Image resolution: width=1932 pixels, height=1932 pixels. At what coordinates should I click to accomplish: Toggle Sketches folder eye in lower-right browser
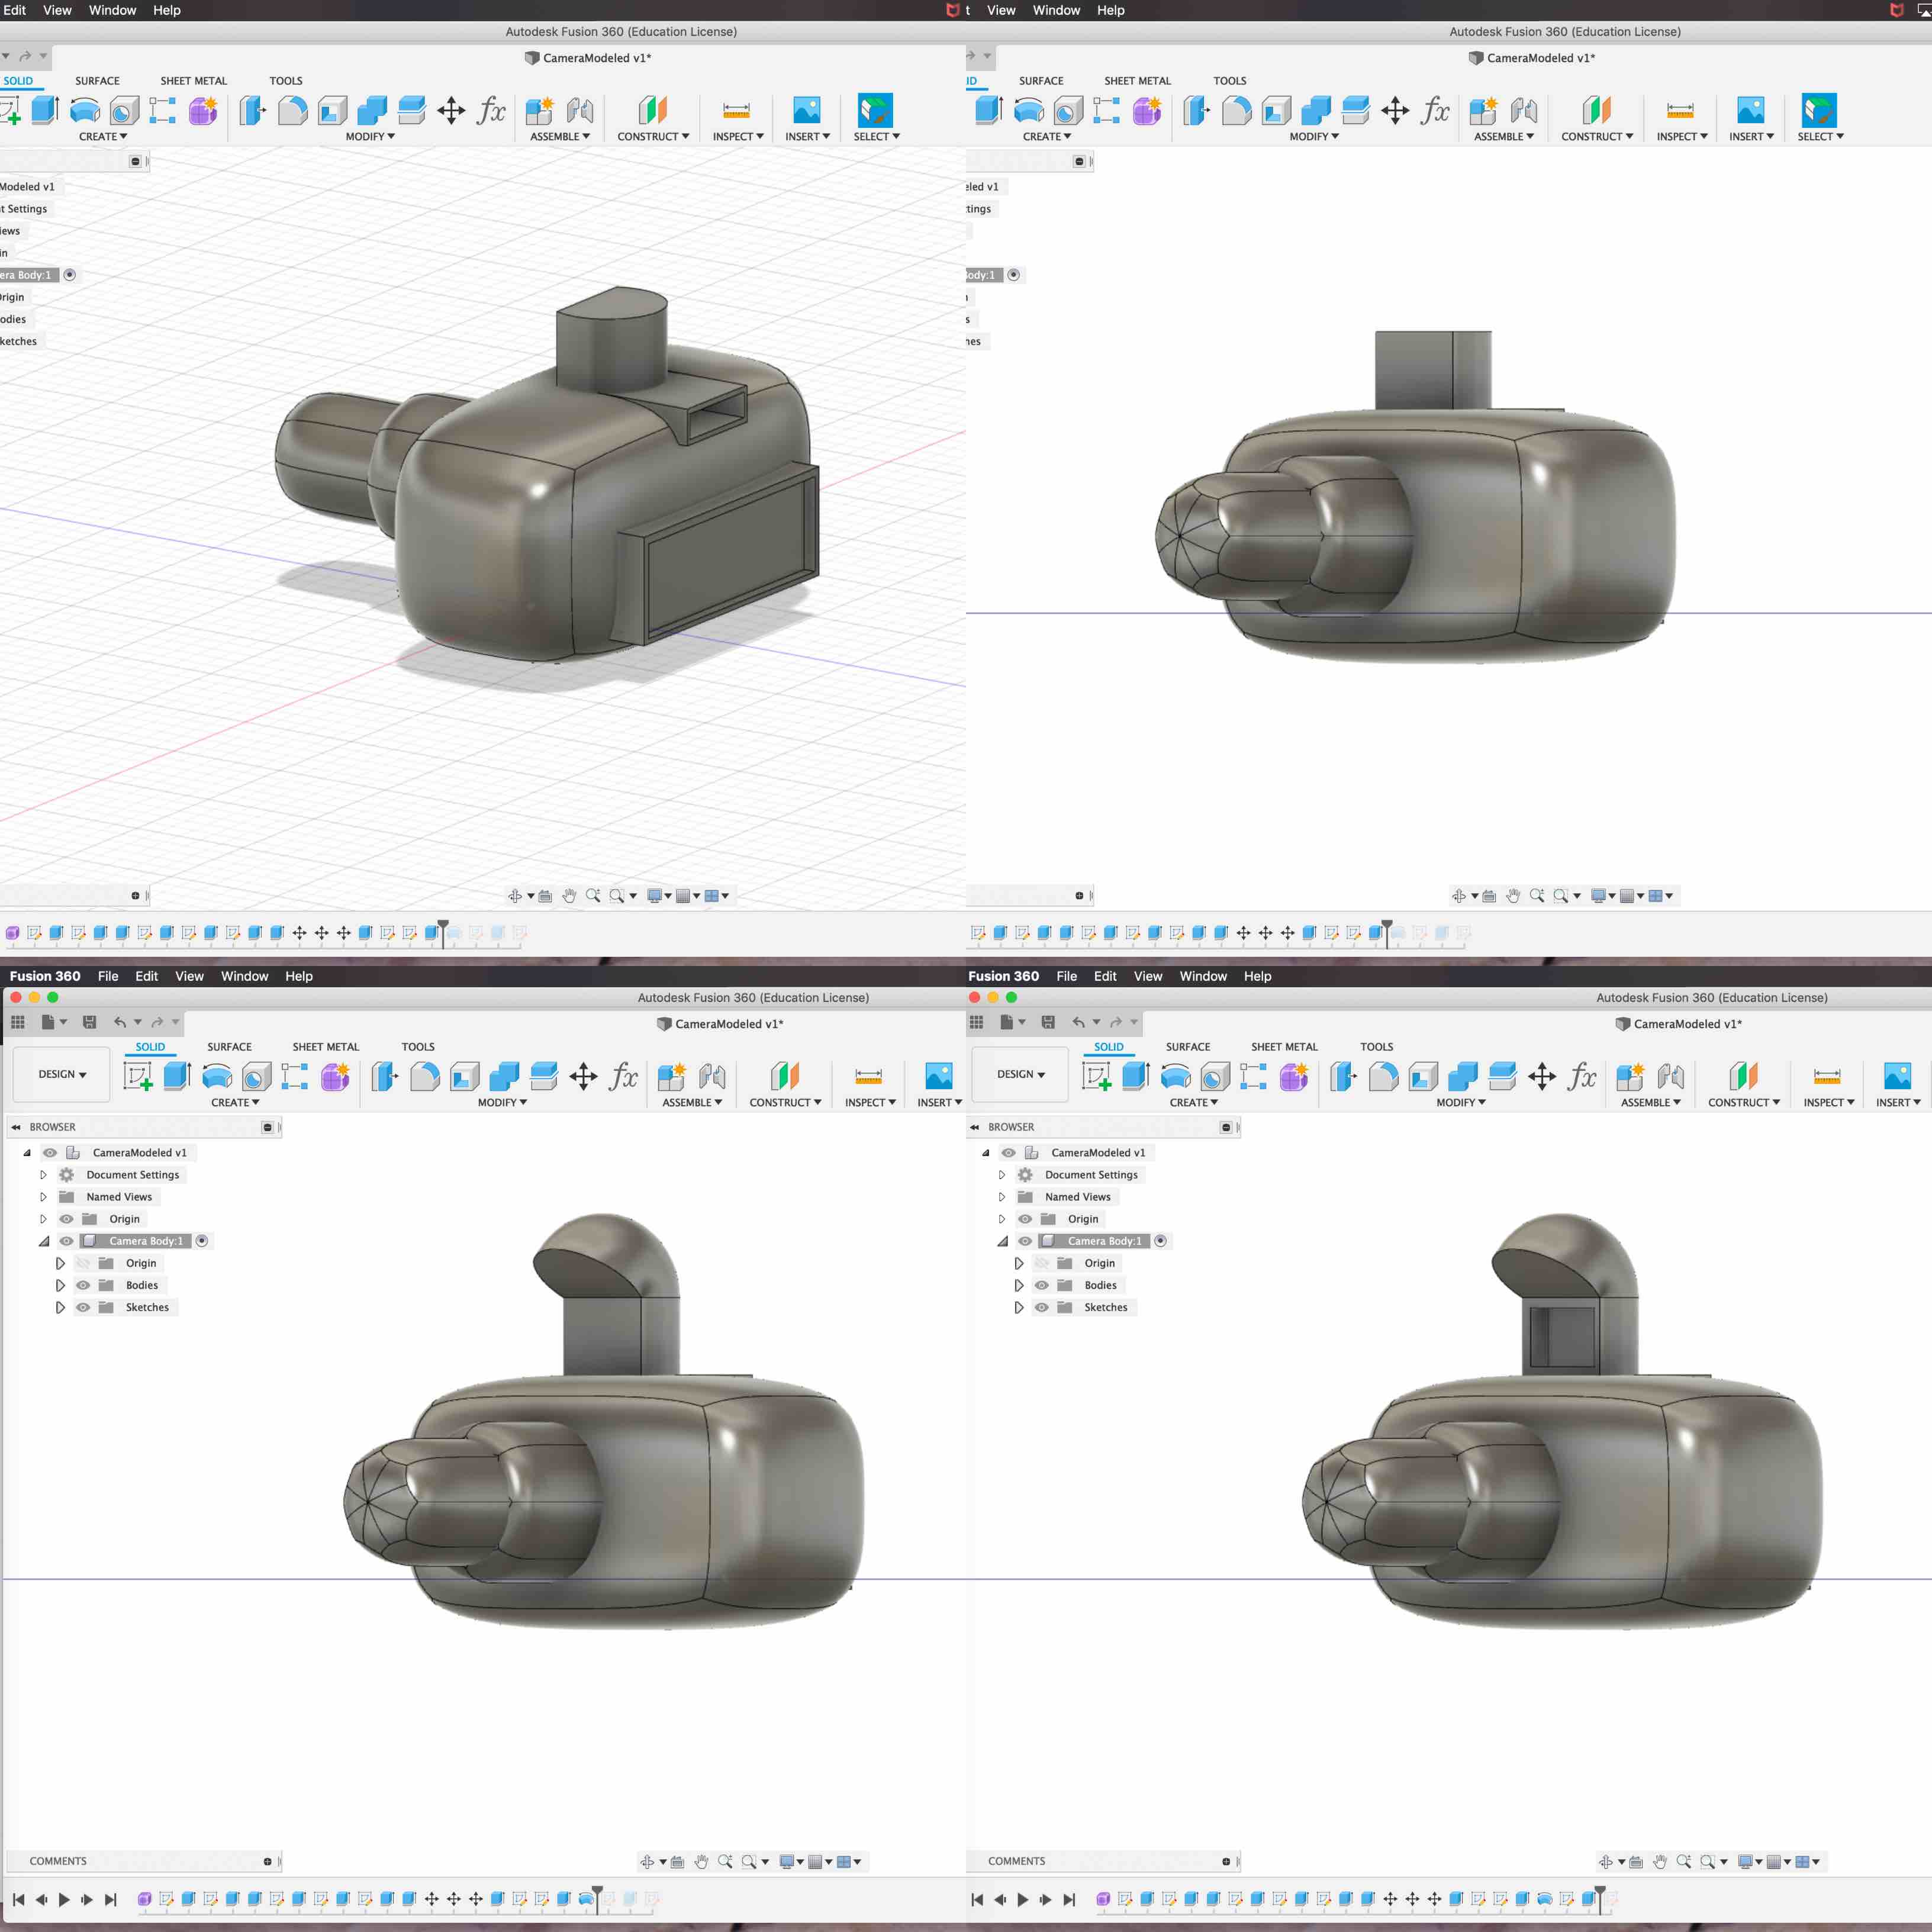[1042, 1307]
